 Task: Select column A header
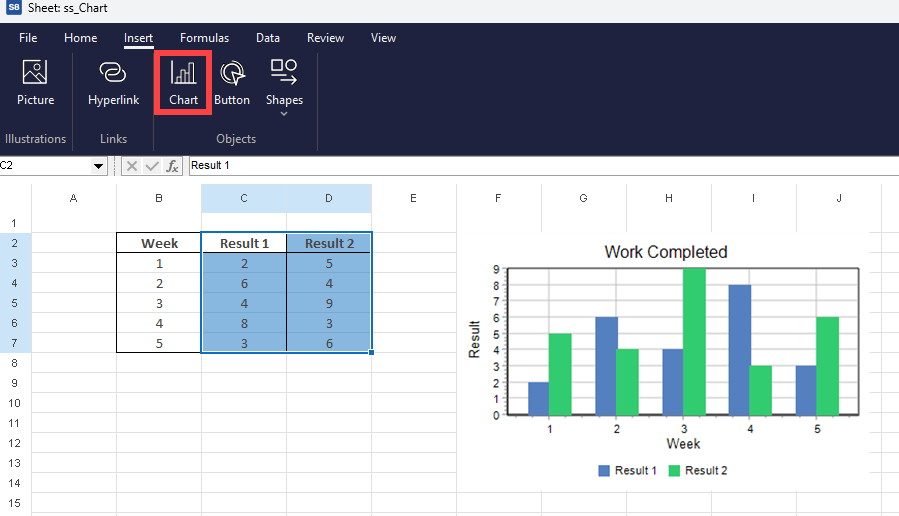coord(73,198)
